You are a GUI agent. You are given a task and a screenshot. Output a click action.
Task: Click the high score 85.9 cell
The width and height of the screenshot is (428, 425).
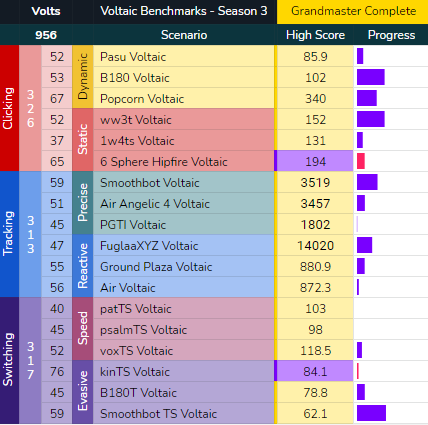point(315,57)
